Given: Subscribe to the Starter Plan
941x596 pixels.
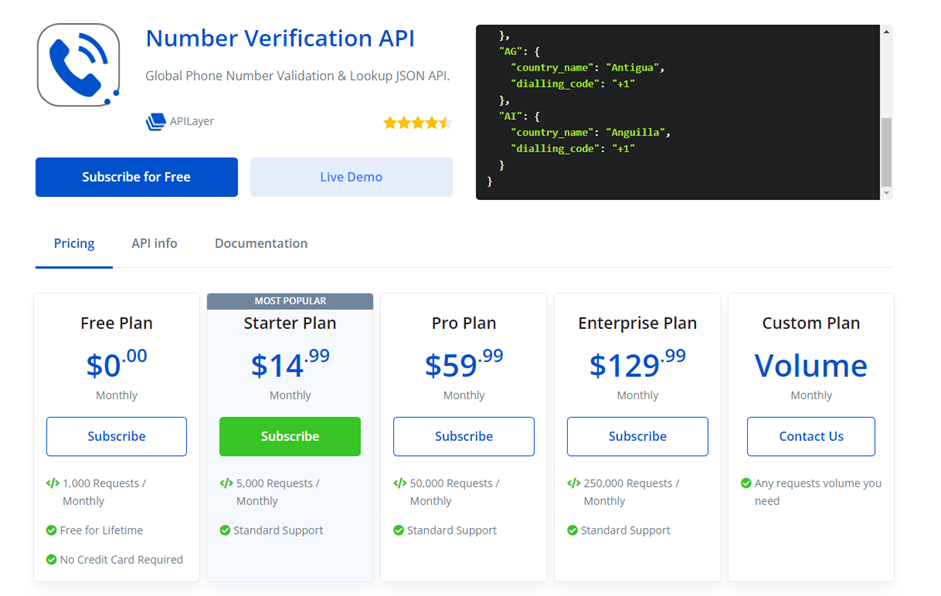Looking at the screenshot, I should (290, 436).
